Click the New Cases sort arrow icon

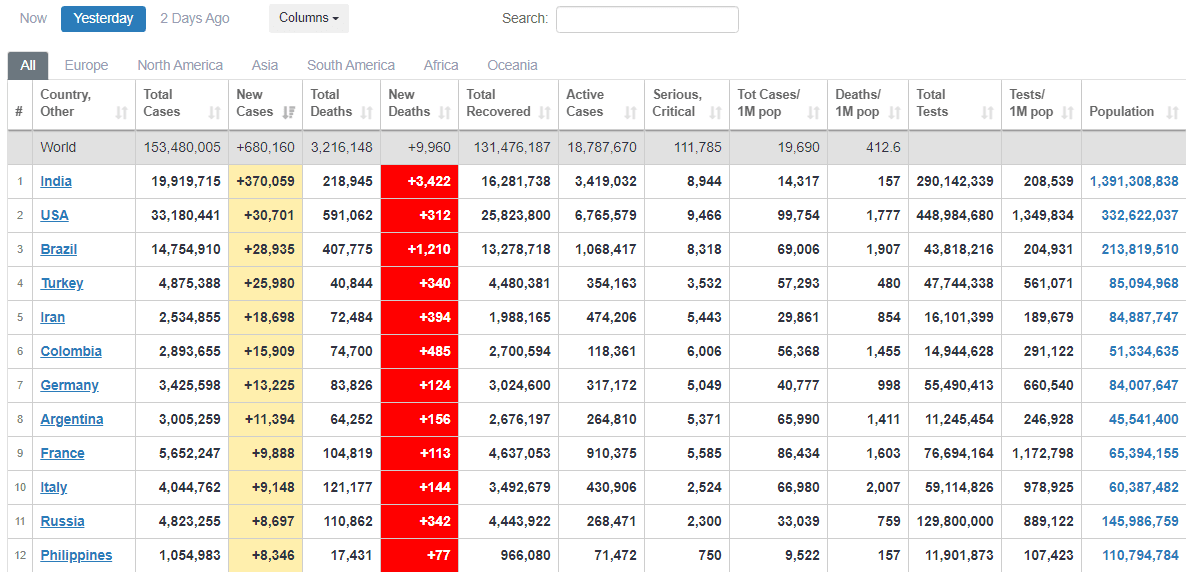tap(289, 113)
